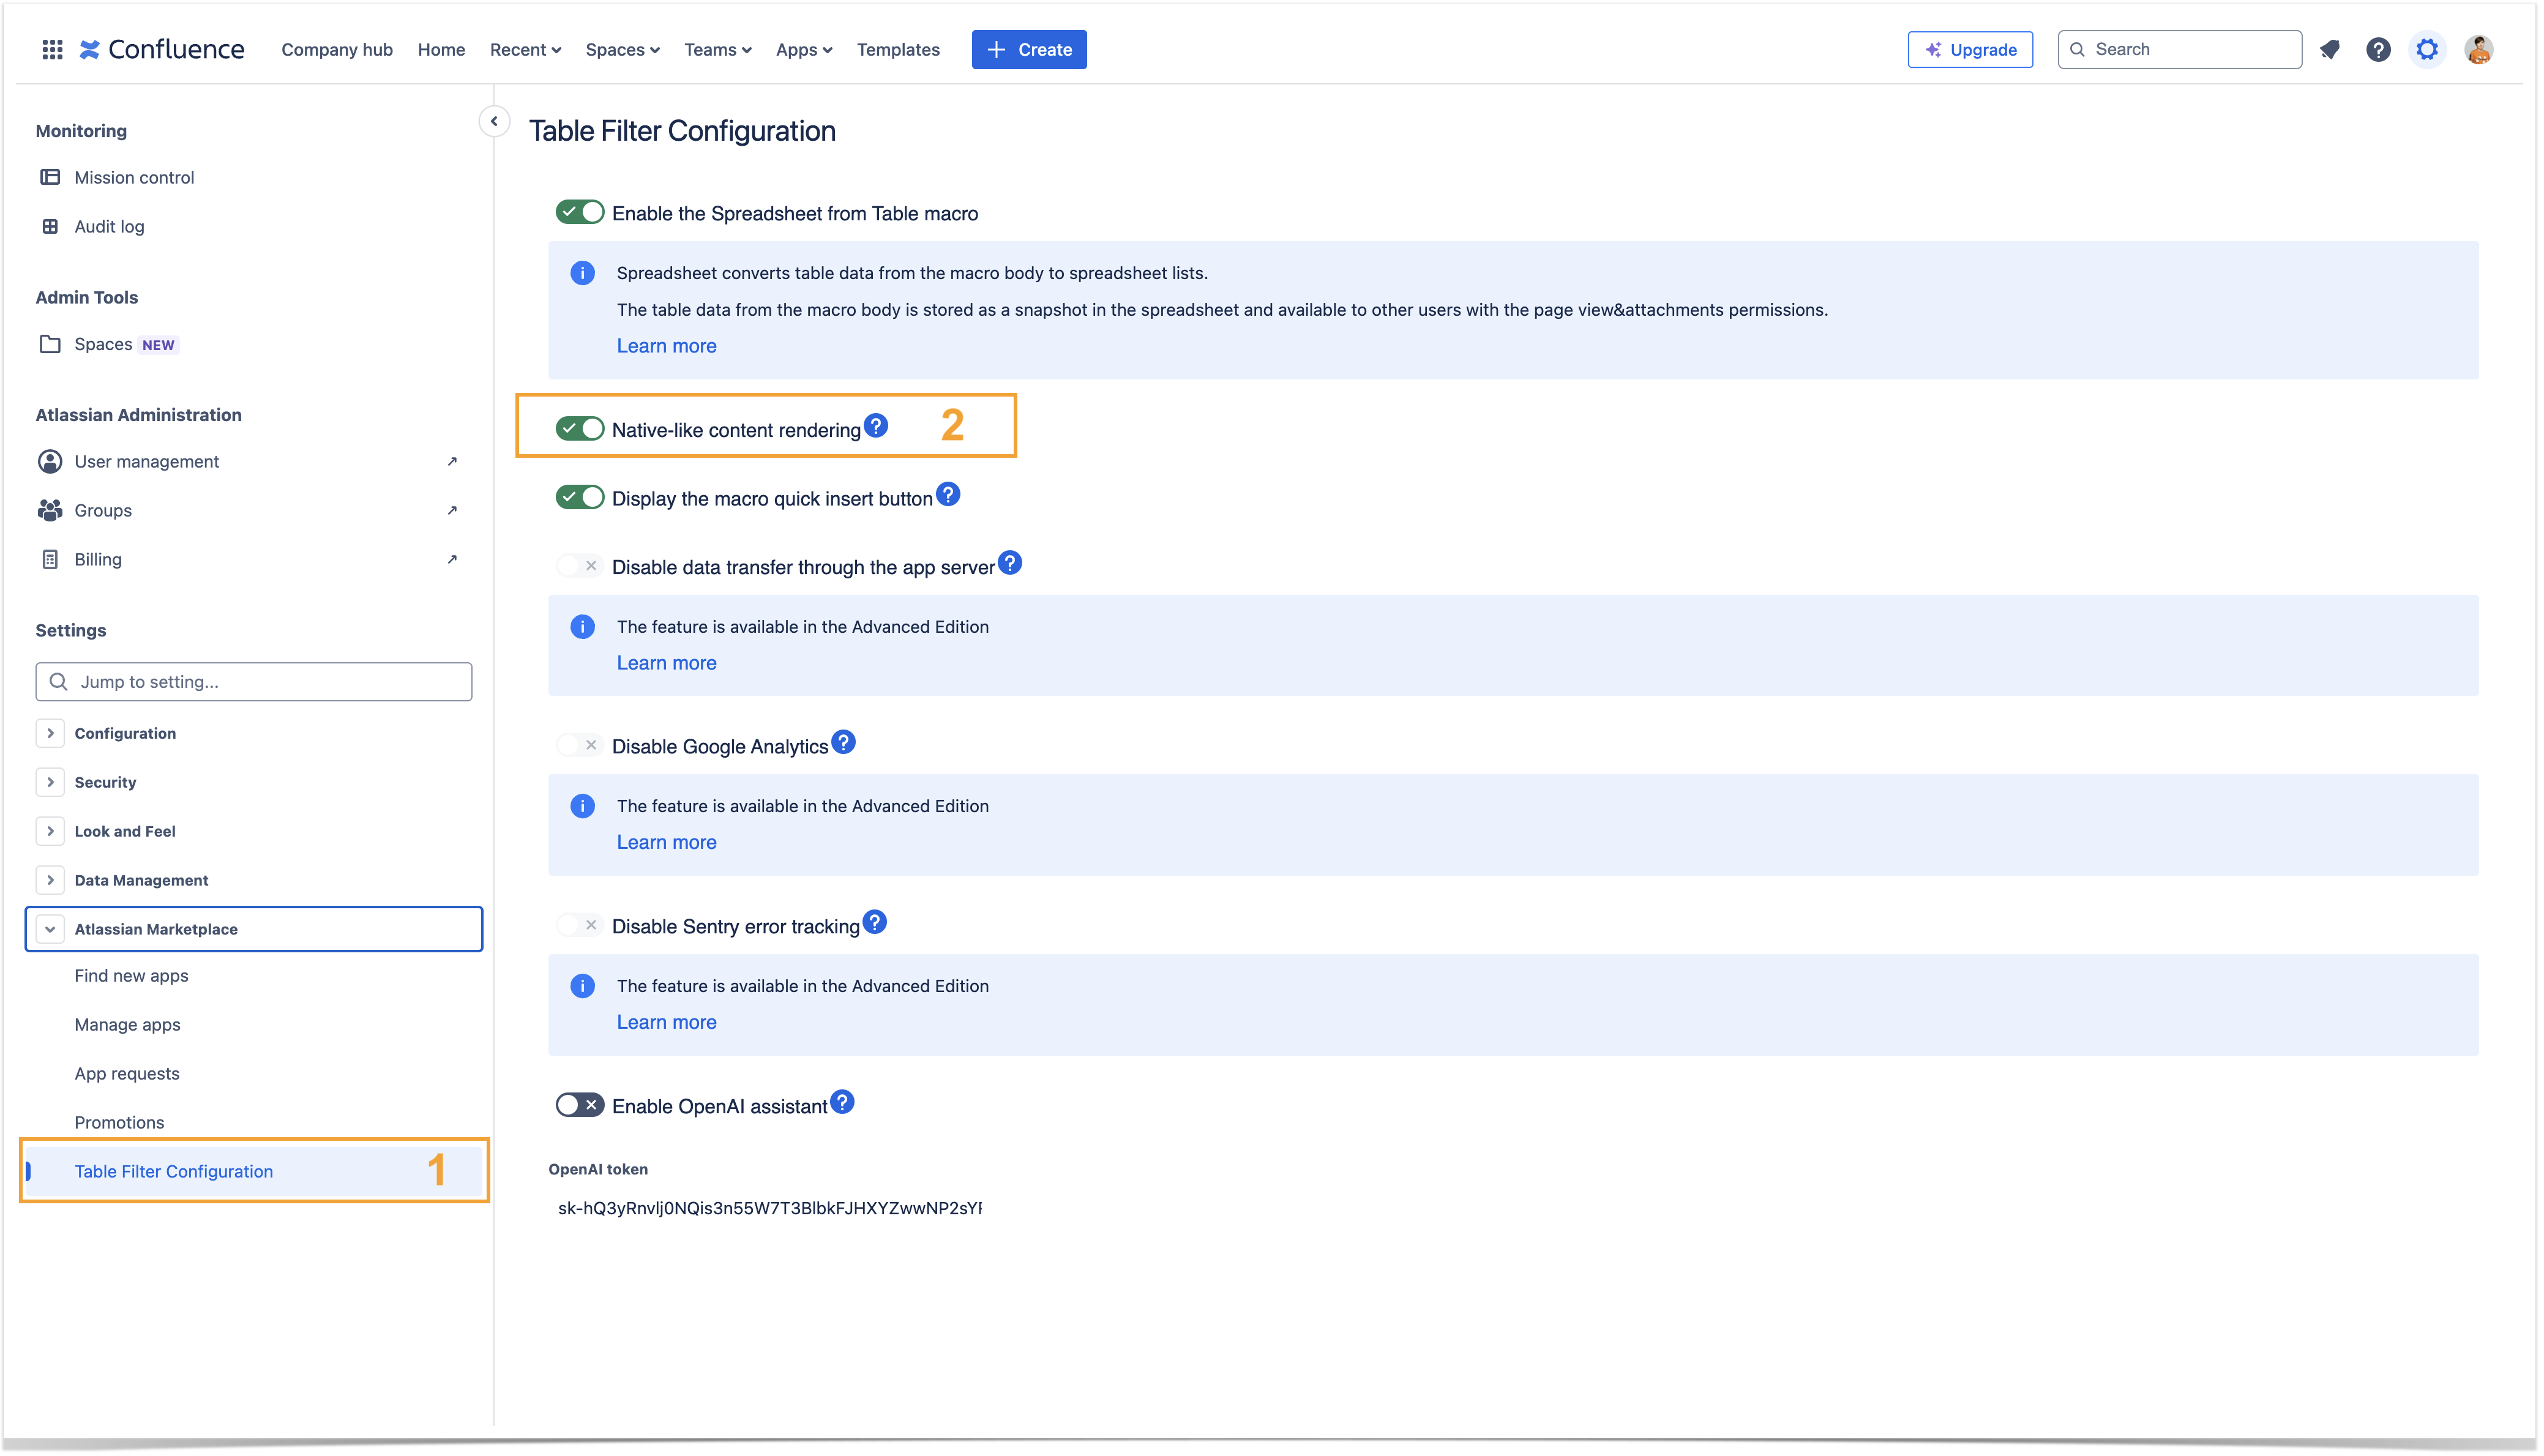2544x1456 pixels.
Task: Go to Templates in the top navigation
Action: point(897,49)
